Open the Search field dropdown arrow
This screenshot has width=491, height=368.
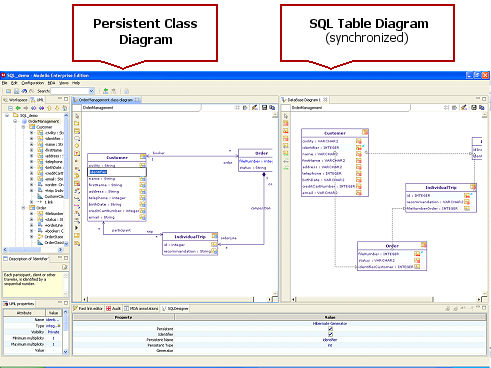coord(91,91)
